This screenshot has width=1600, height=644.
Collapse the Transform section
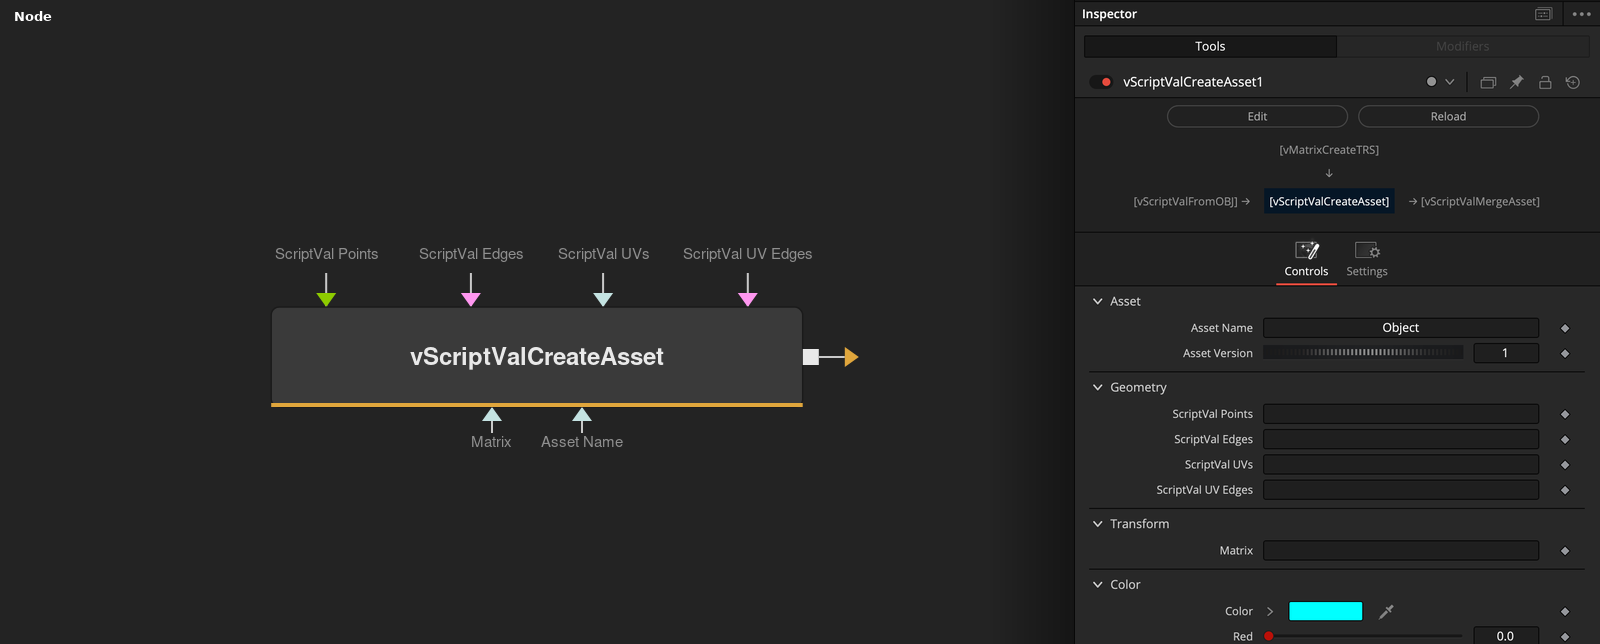pos(1098,524)
